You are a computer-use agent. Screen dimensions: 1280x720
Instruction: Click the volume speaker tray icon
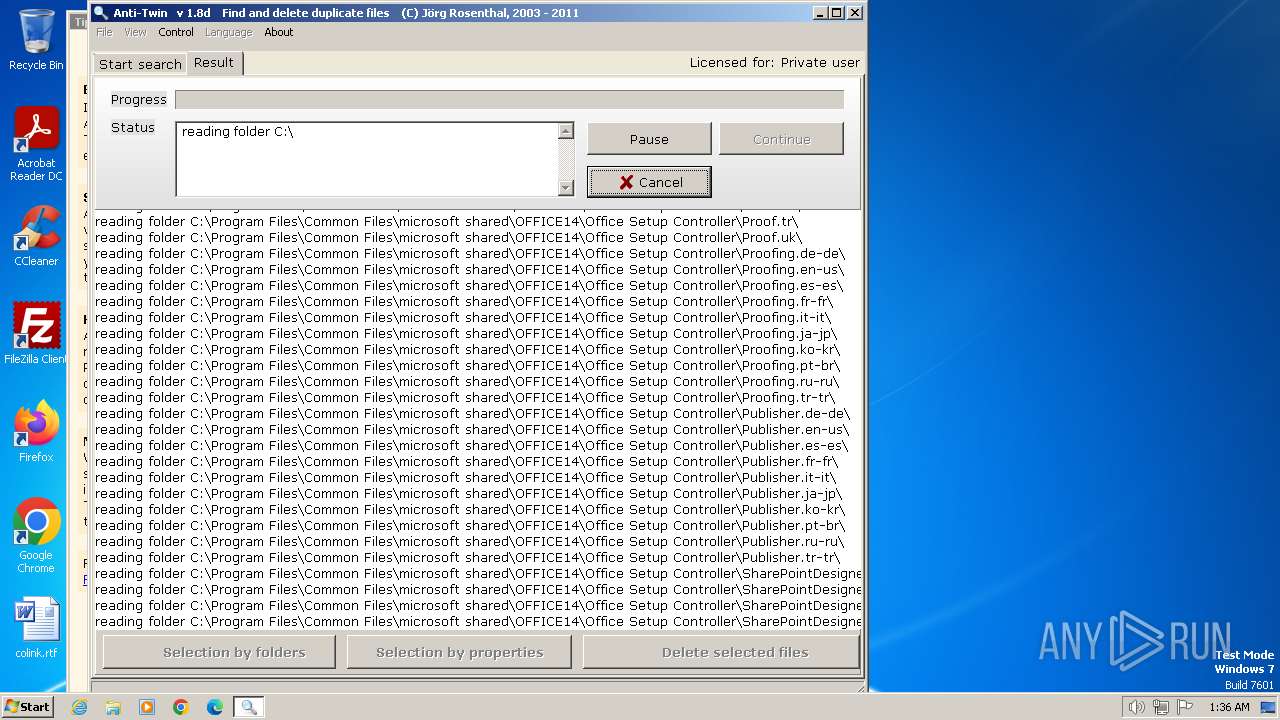point(1136,707)
